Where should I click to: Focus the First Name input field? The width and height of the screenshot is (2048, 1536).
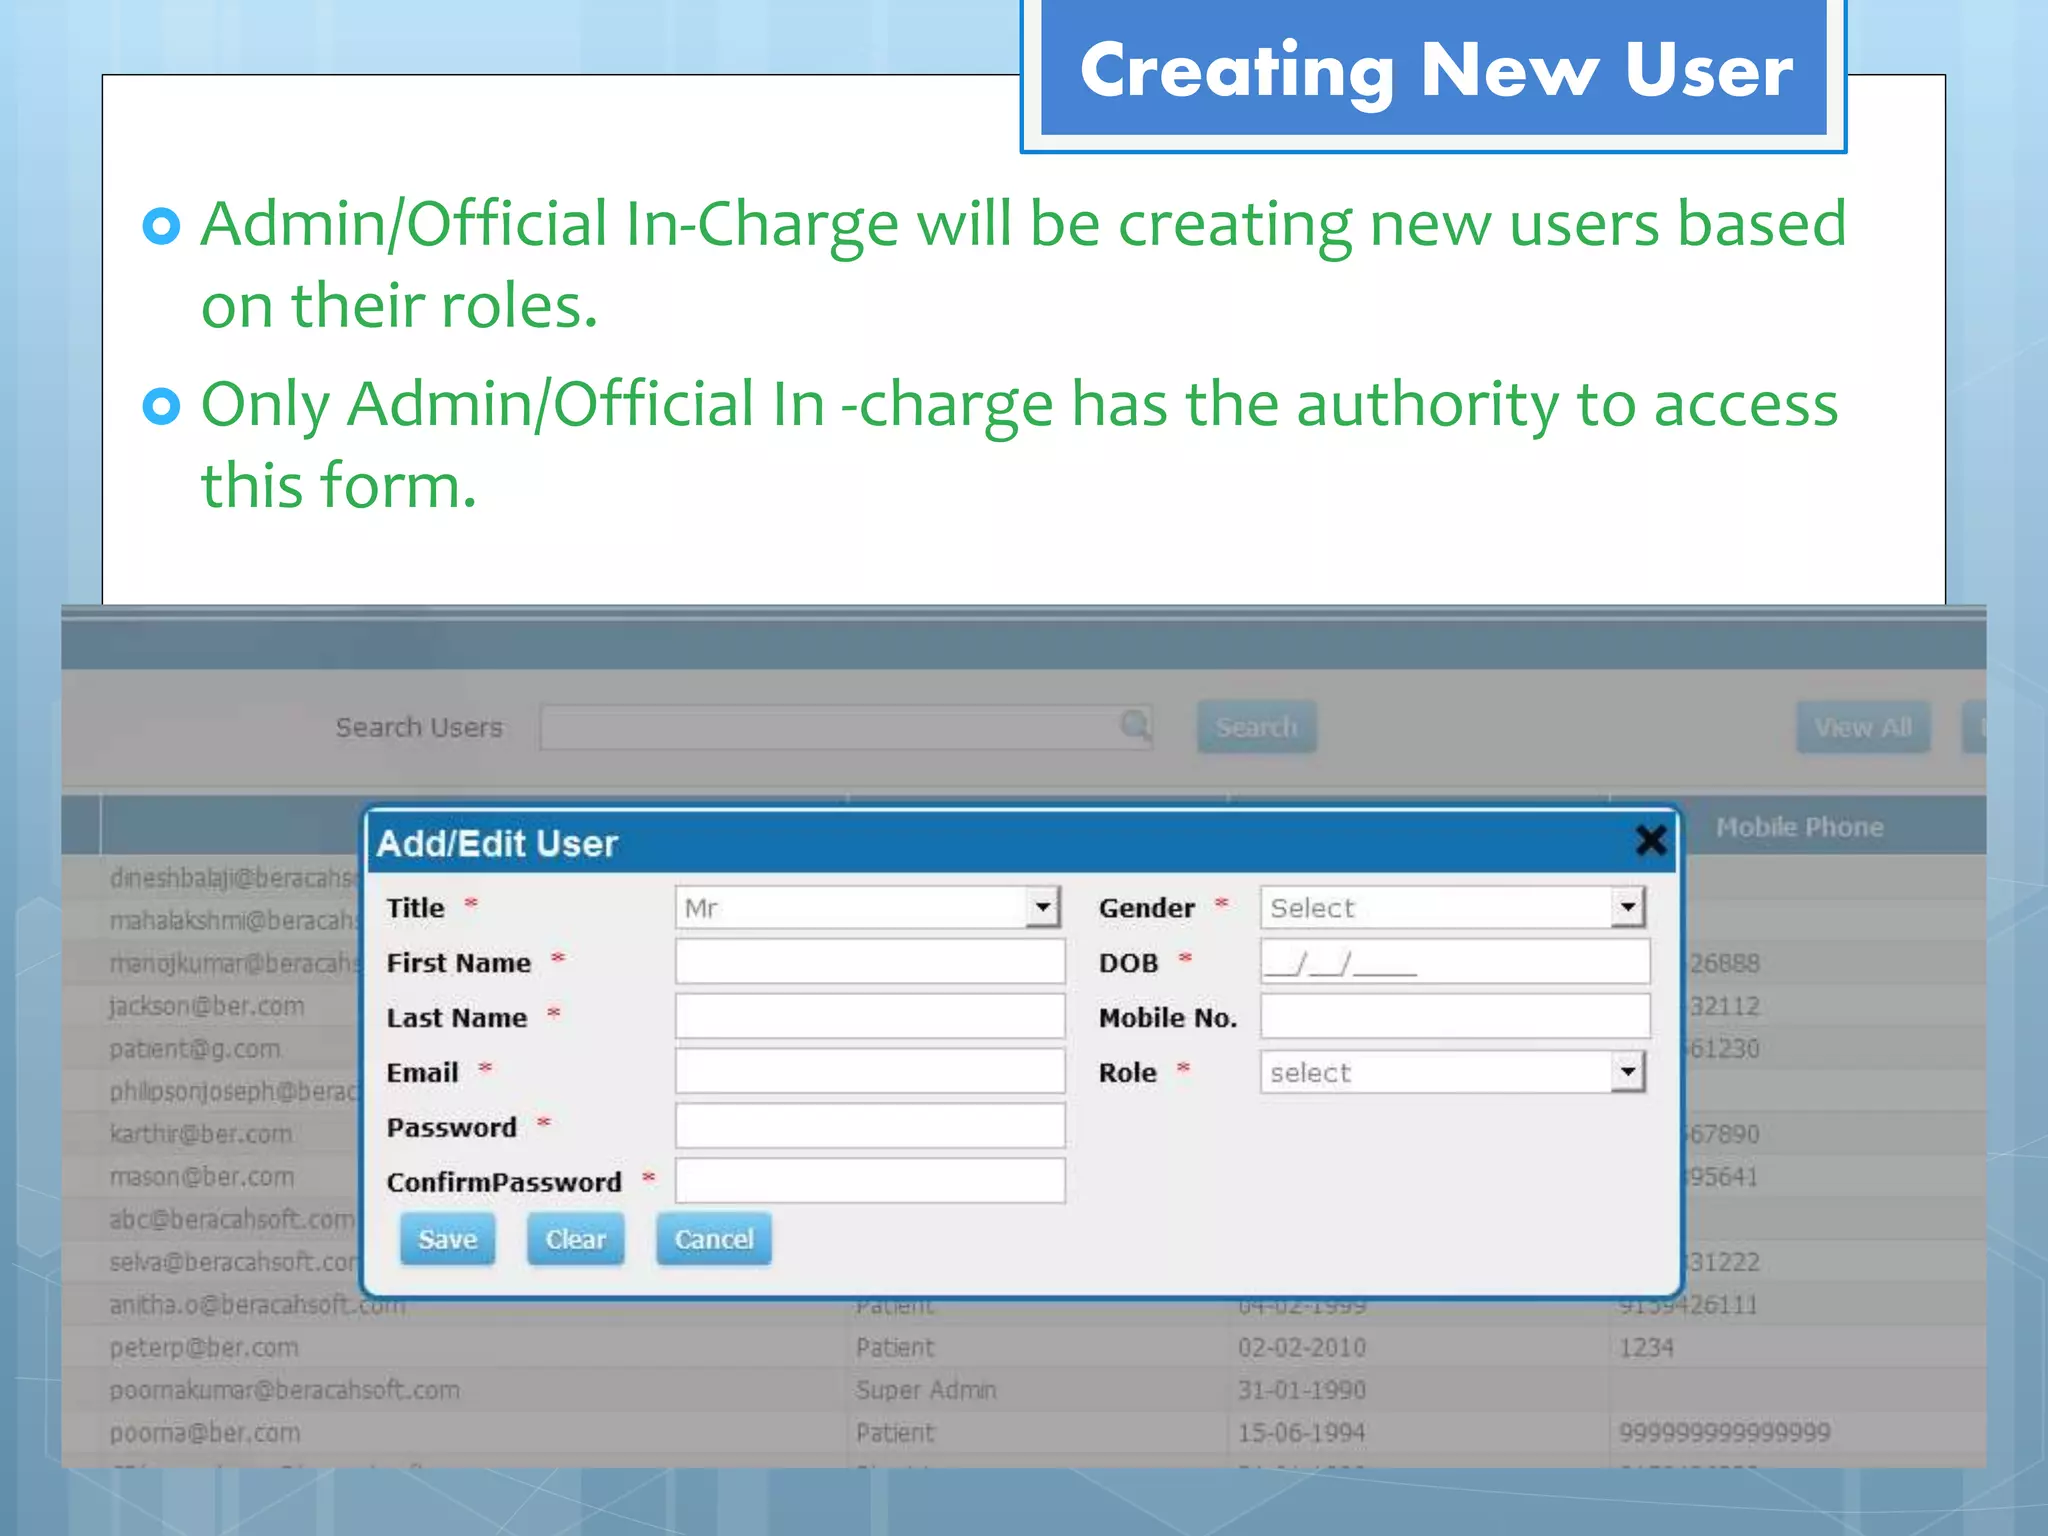click(869, 962)
